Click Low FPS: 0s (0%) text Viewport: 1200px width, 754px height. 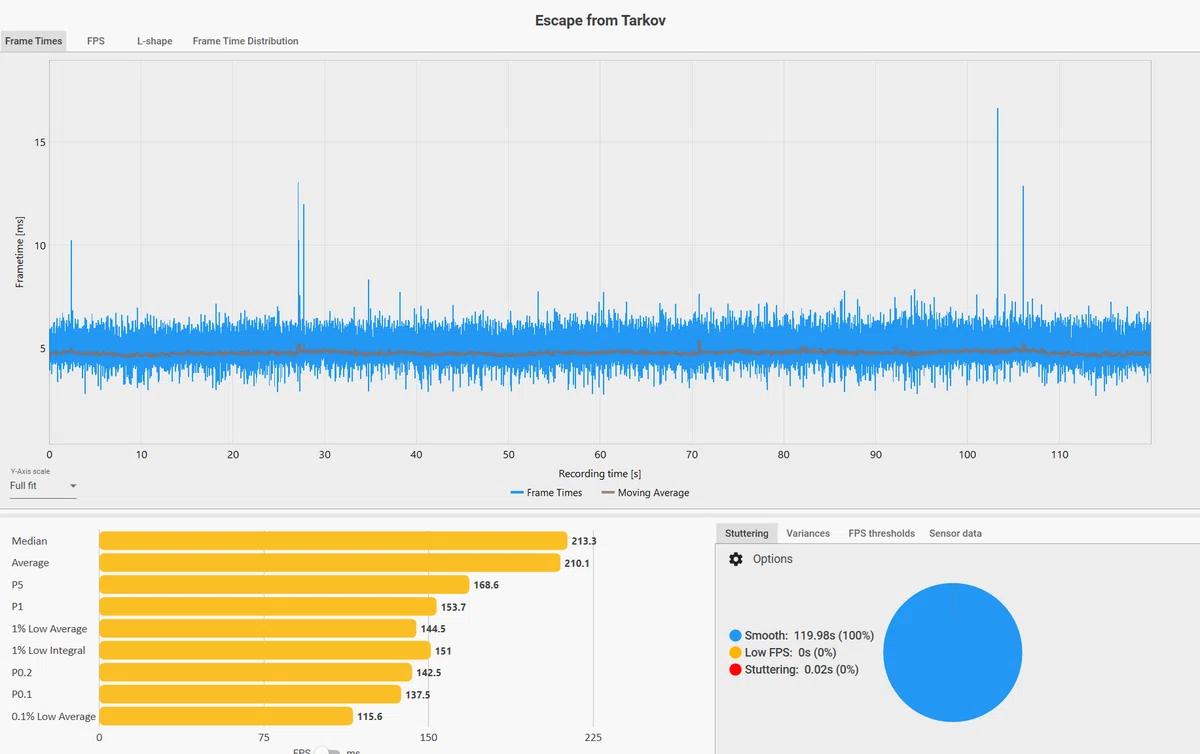point(790,652)
